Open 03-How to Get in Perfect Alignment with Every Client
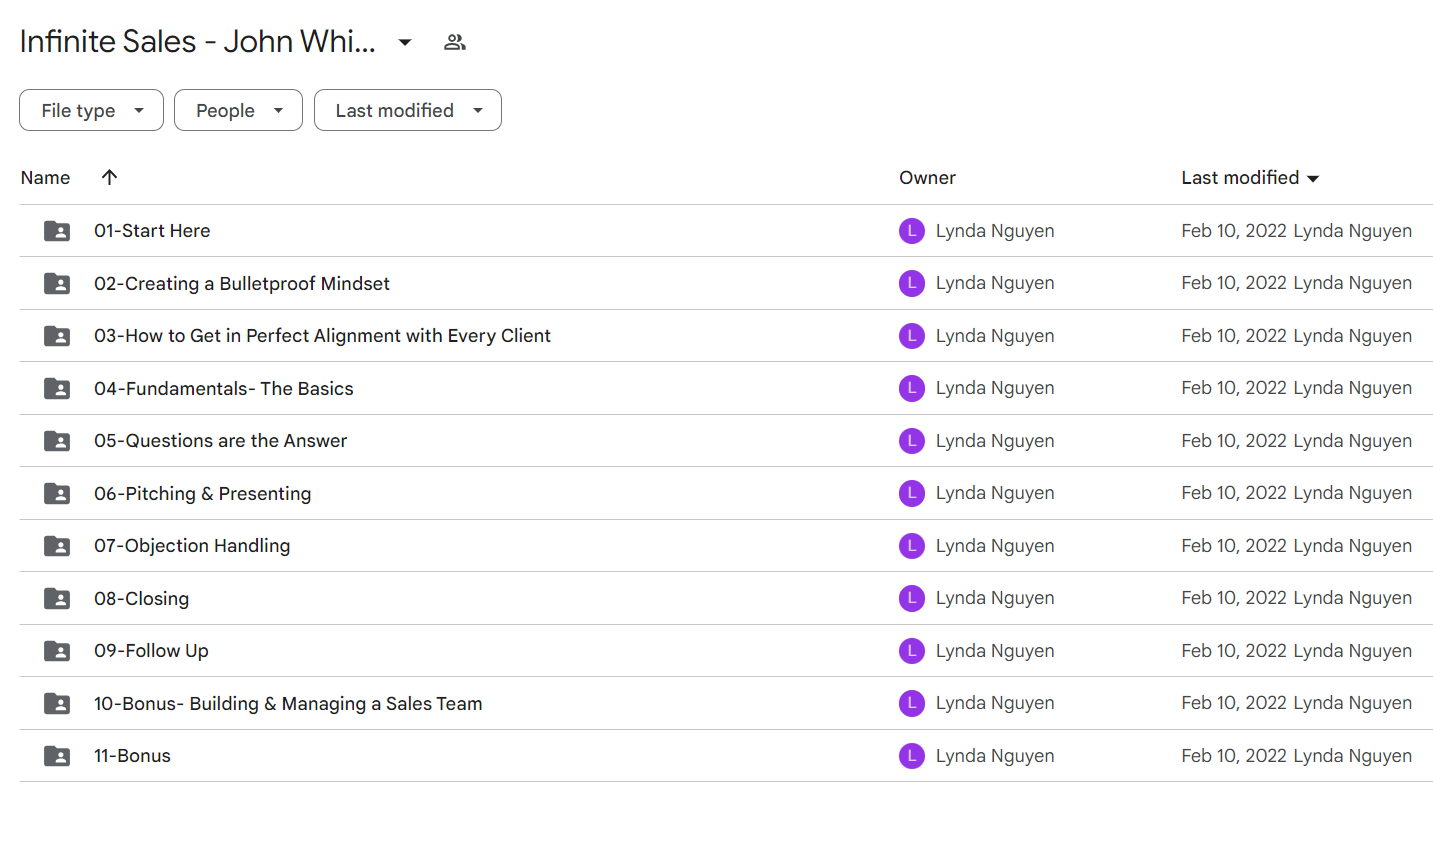The image size is (1433, 844). point(322,336)
